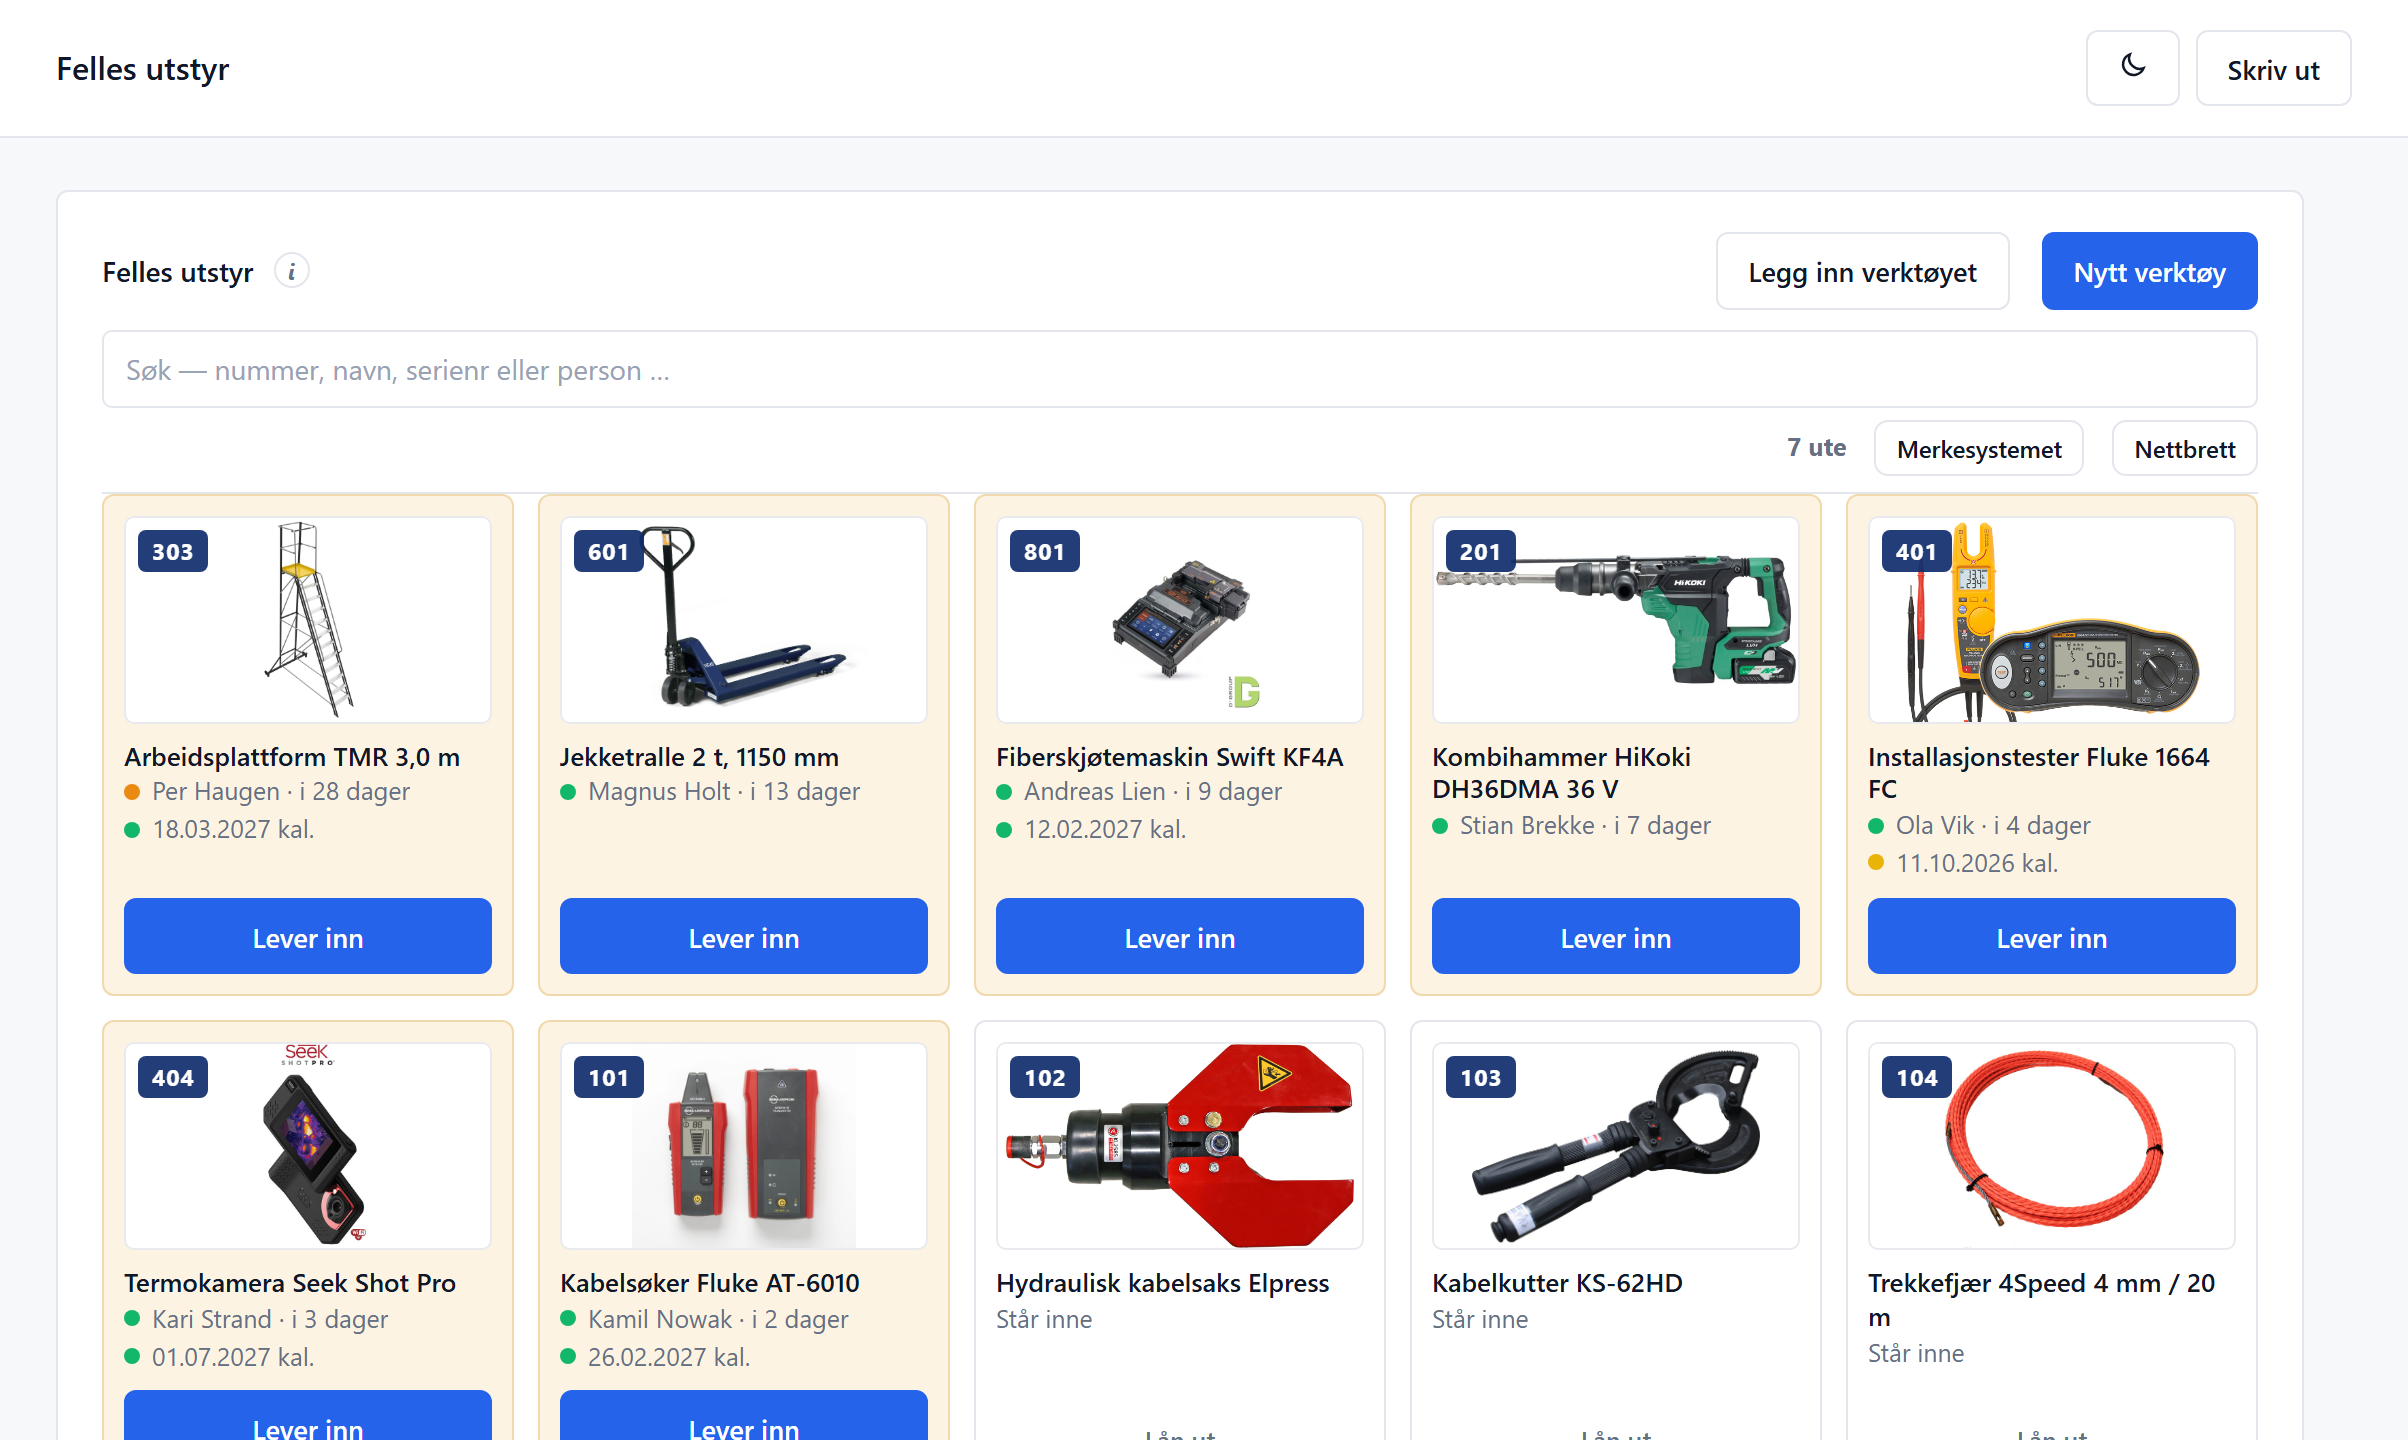
Task: Select title Termokamera Seek Shot Pro
Action: click(x=290, y=1283)
